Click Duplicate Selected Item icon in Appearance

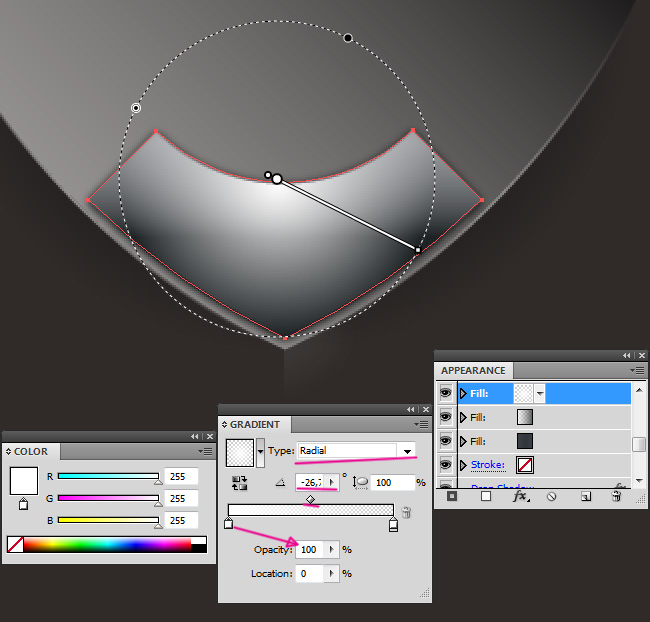click(585, 496)
